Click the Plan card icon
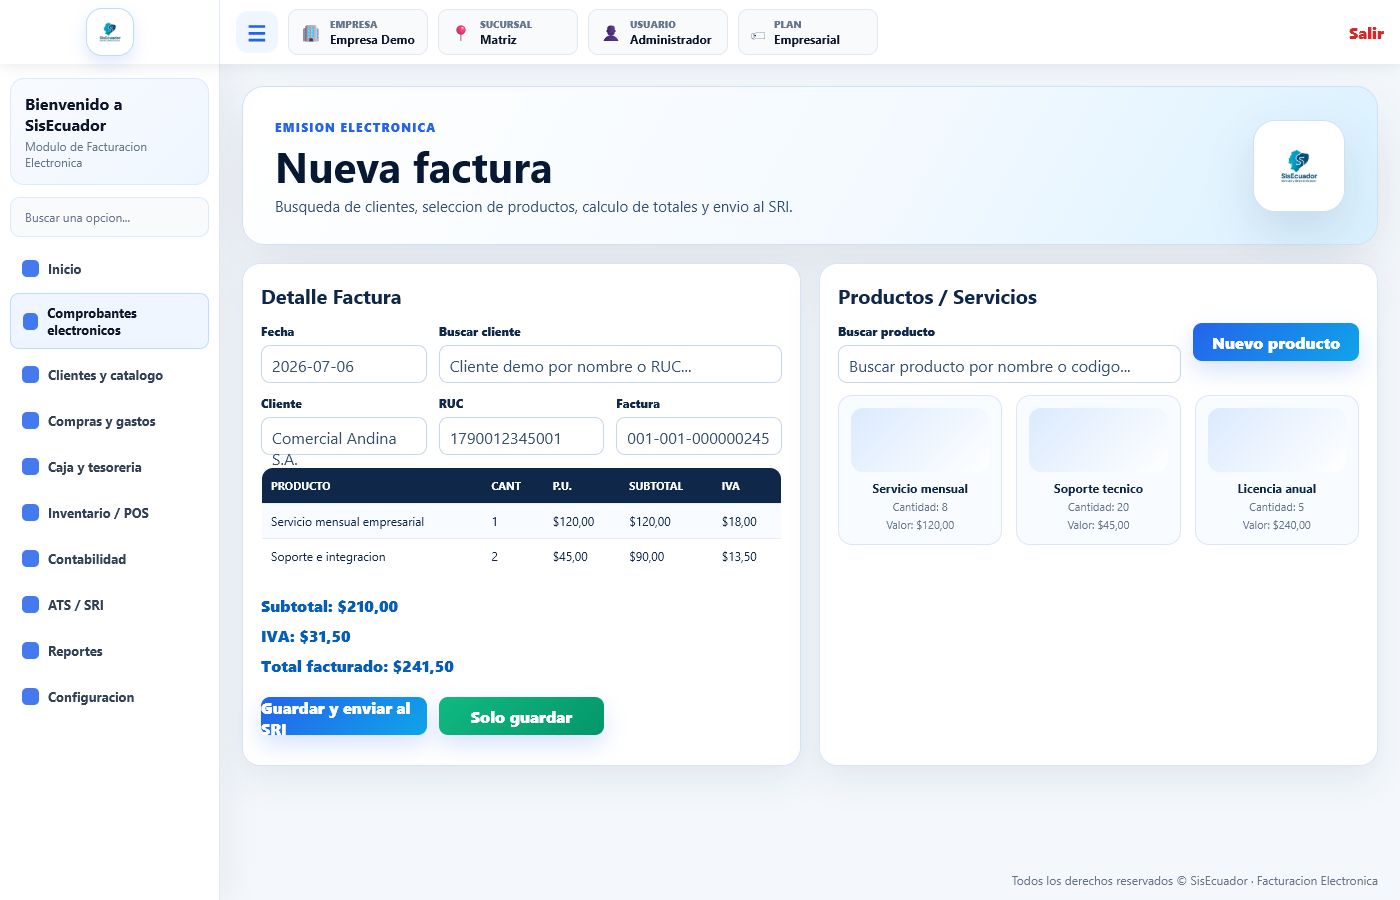 click(x=758, y=35)
